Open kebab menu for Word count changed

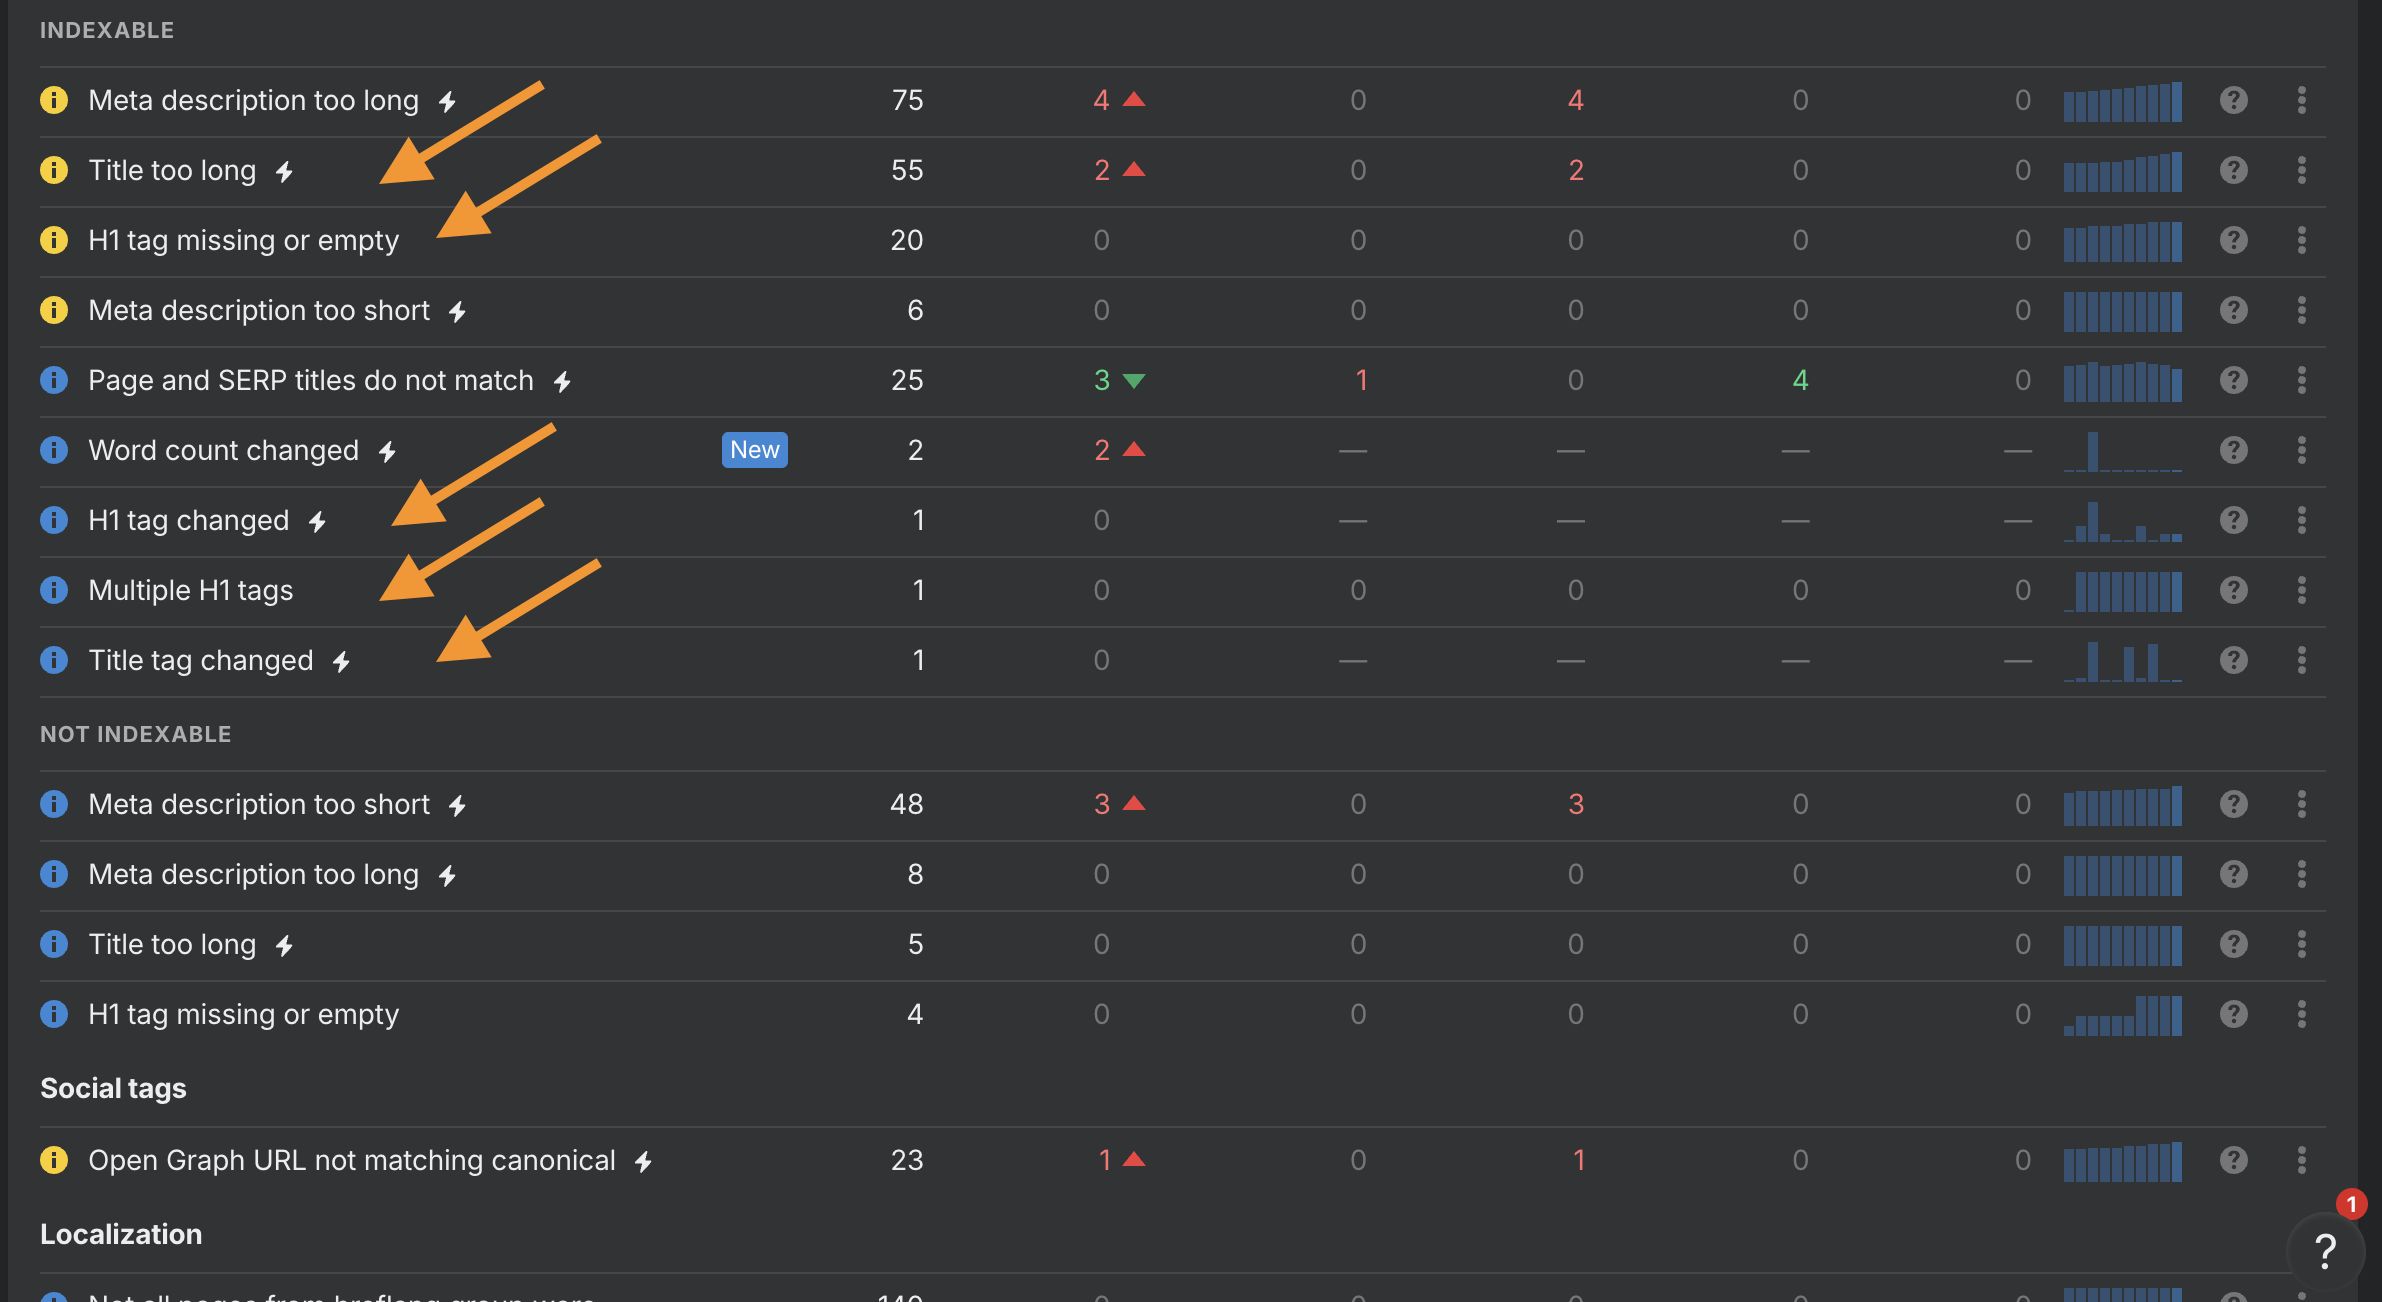coord(2301,450)
